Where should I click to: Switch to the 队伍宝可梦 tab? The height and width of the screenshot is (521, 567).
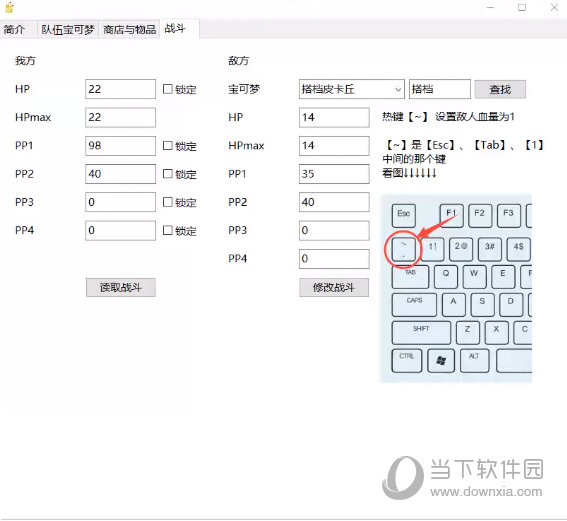coord(68,29)
